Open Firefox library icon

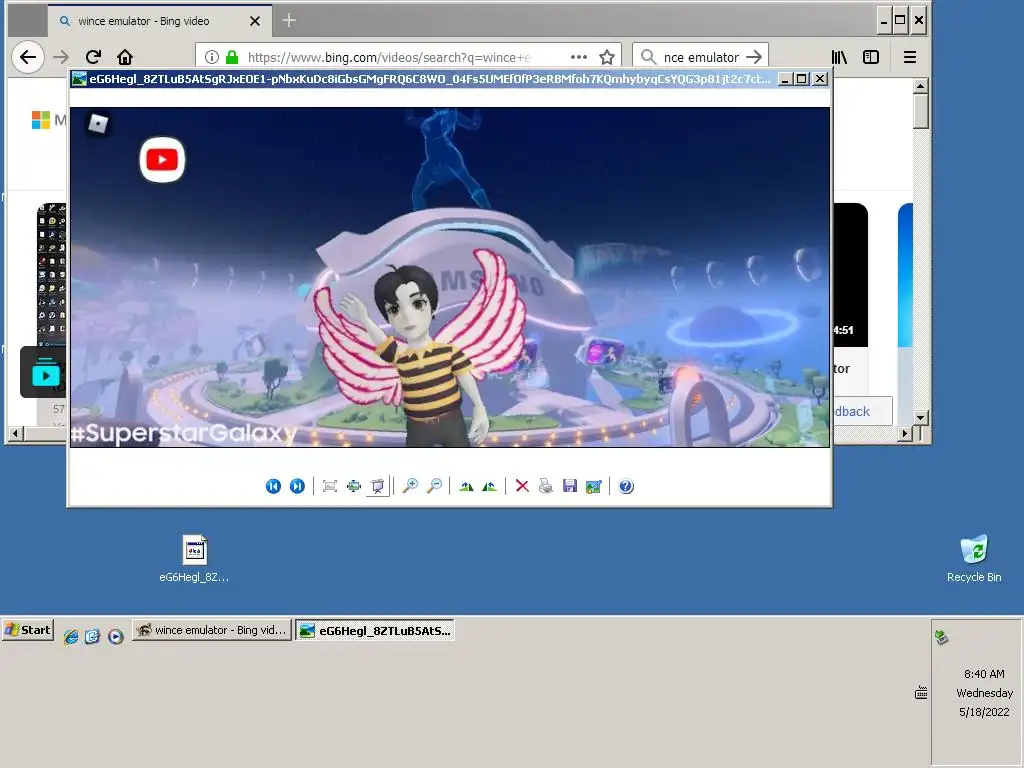(x=839, y=57)
